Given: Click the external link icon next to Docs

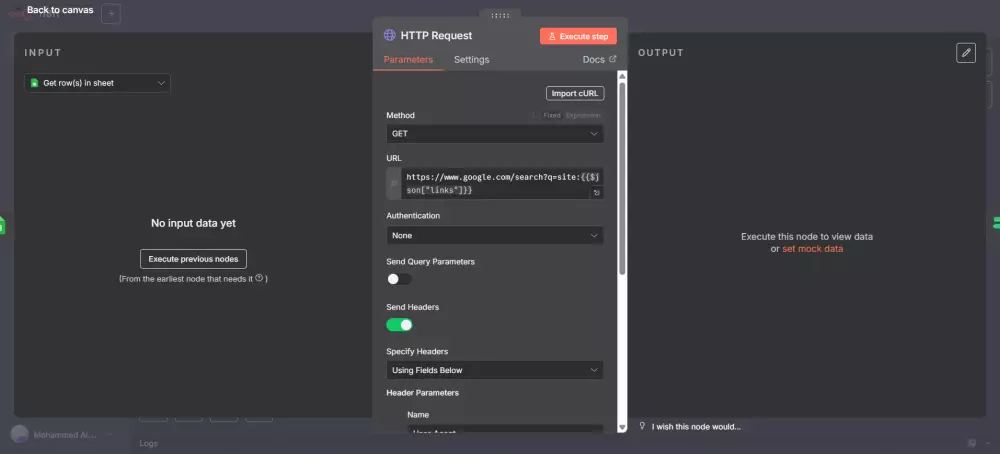Looking at the screenshot, I should tap(613, 59).
